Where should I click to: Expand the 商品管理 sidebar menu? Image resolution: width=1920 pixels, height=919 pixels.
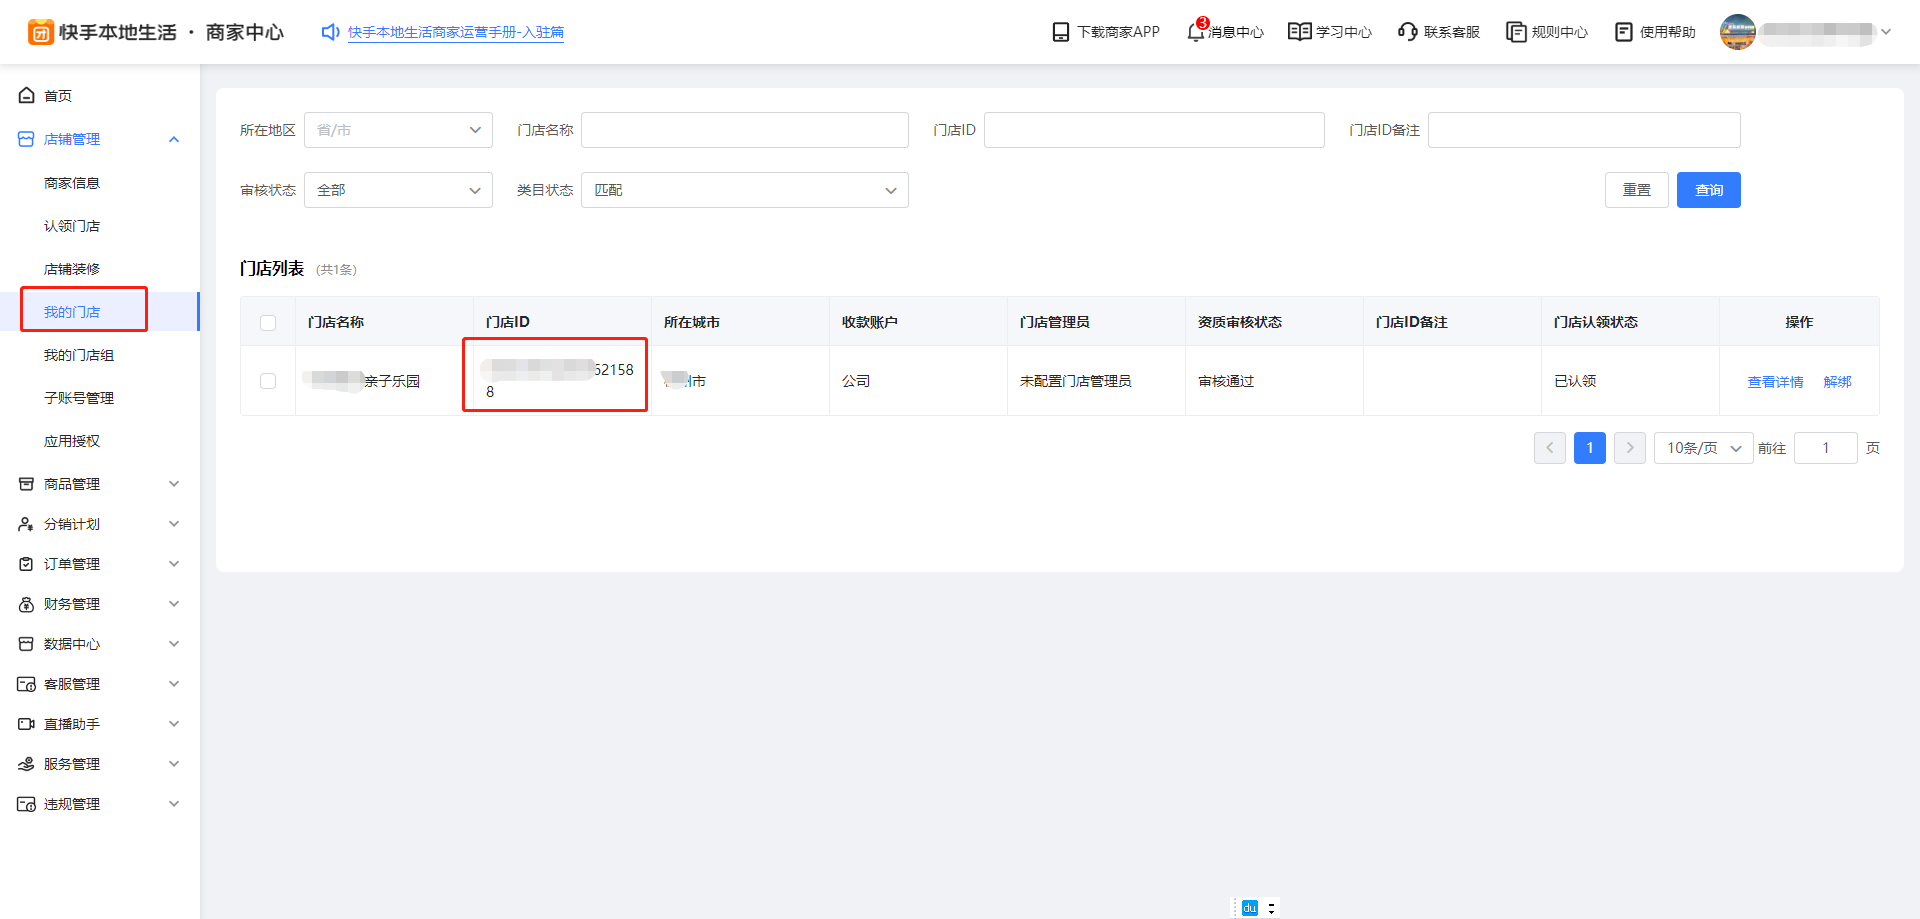(100, 484)
